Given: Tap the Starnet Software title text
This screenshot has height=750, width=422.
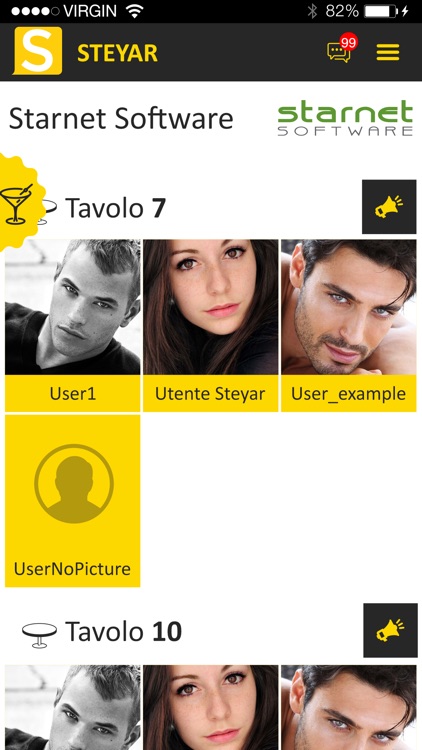Looking at the screenshot, I should 121,119.
